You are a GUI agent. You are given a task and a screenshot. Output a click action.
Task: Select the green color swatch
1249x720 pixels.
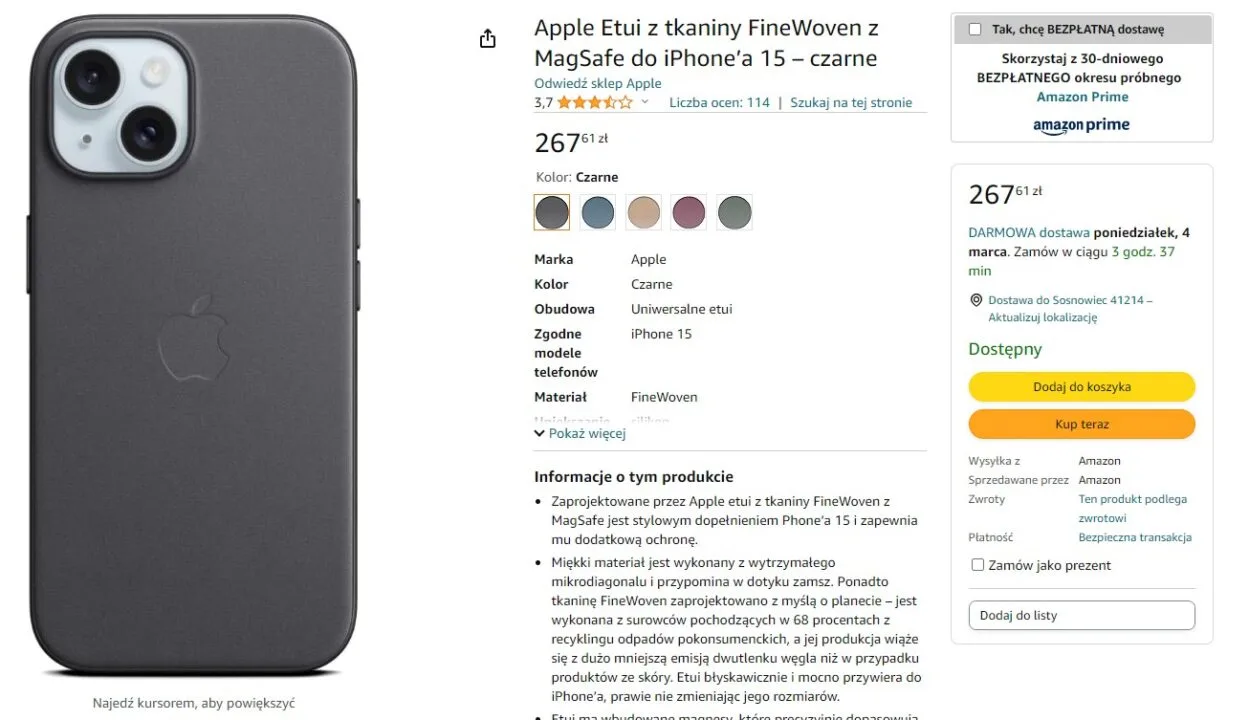[734, 212]
